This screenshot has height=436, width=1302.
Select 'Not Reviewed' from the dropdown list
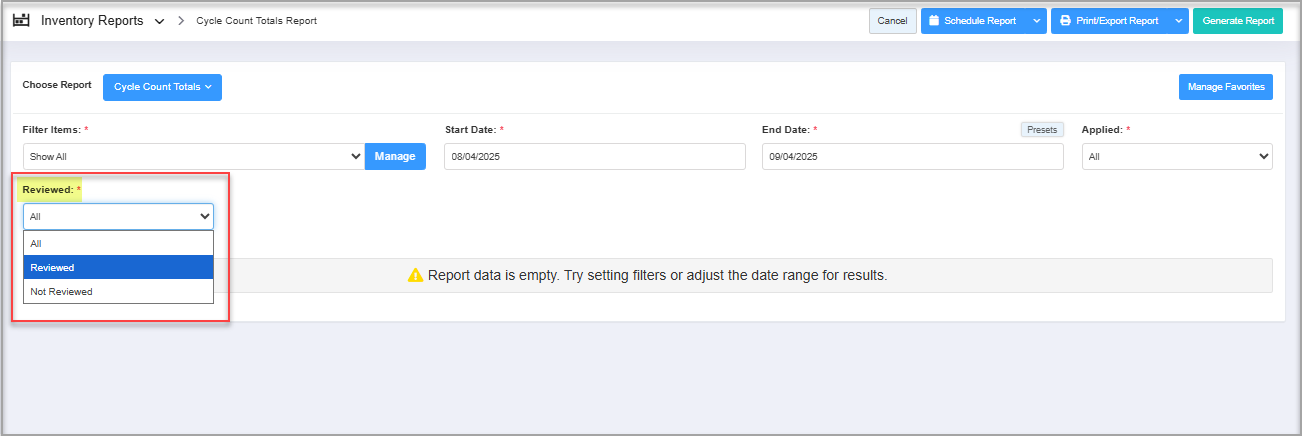tap(118, 292)
